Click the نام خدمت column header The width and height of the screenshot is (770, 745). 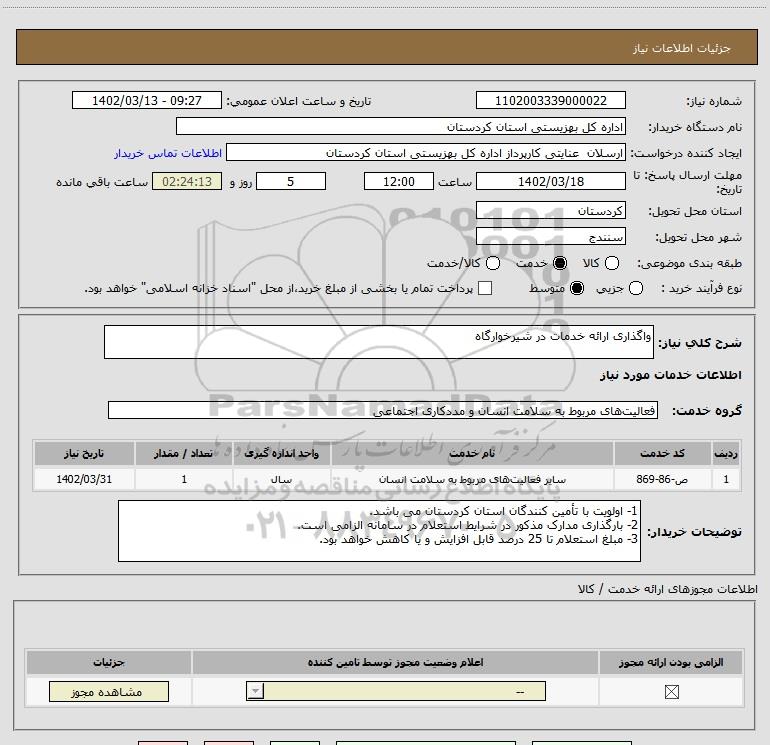click(472, 453)
